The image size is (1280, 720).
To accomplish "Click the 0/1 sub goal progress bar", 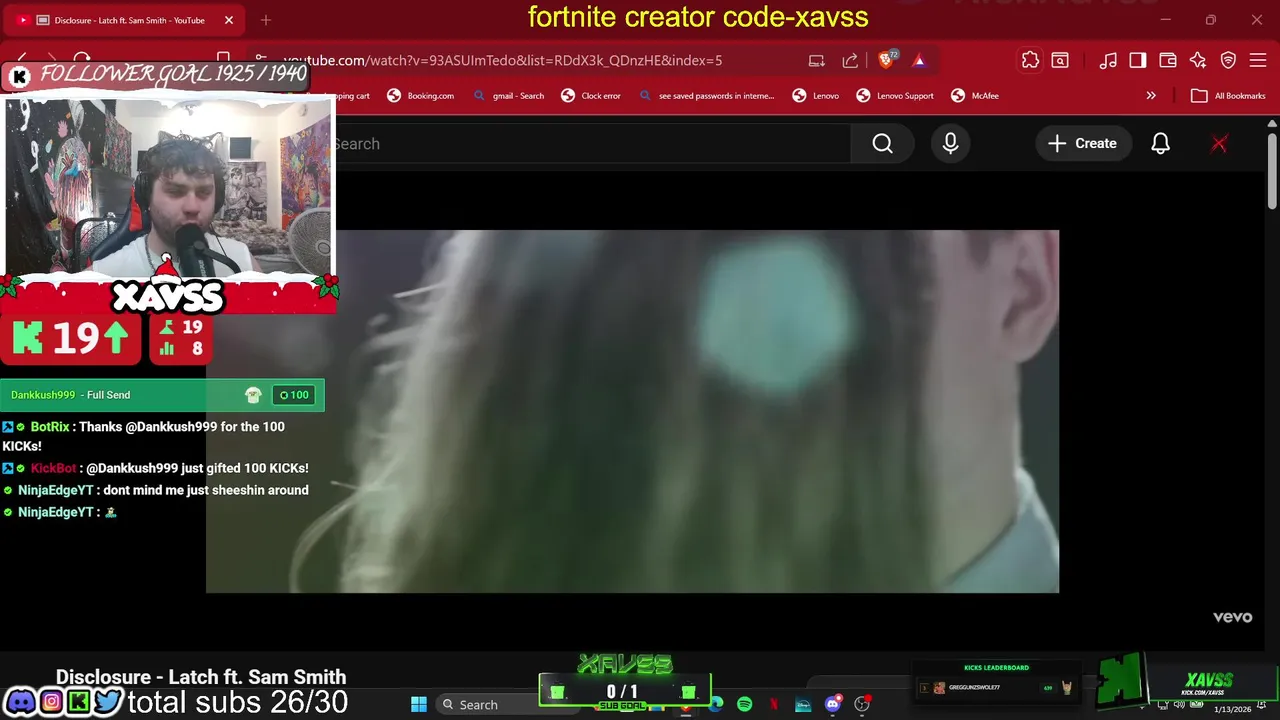I will pyautogui.click(x=623, y=692).
